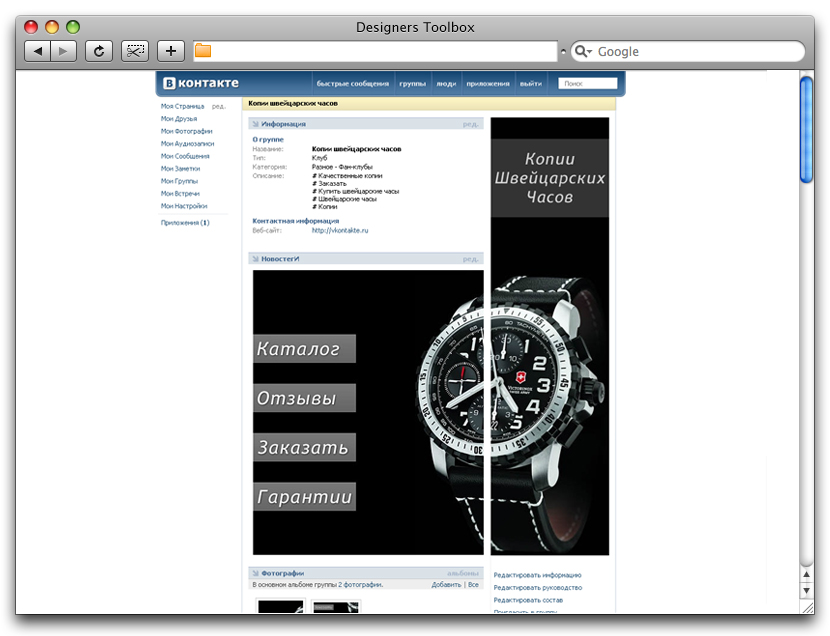Collapse the Фотографии section header

pos(282,573)
